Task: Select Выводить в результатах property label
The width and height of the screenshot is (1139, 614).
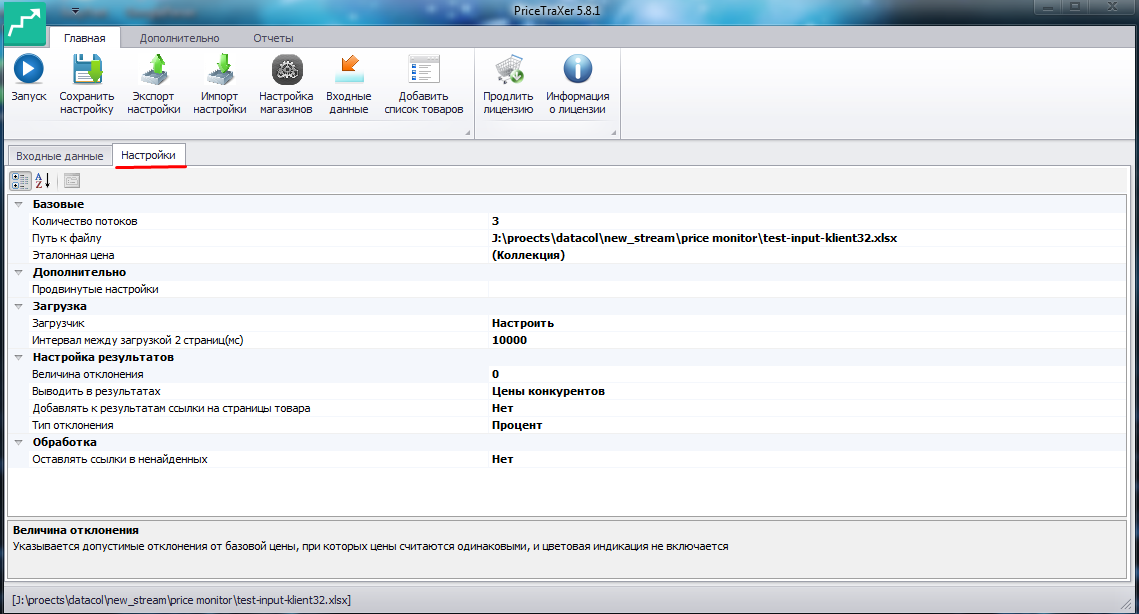Action: 96,392
